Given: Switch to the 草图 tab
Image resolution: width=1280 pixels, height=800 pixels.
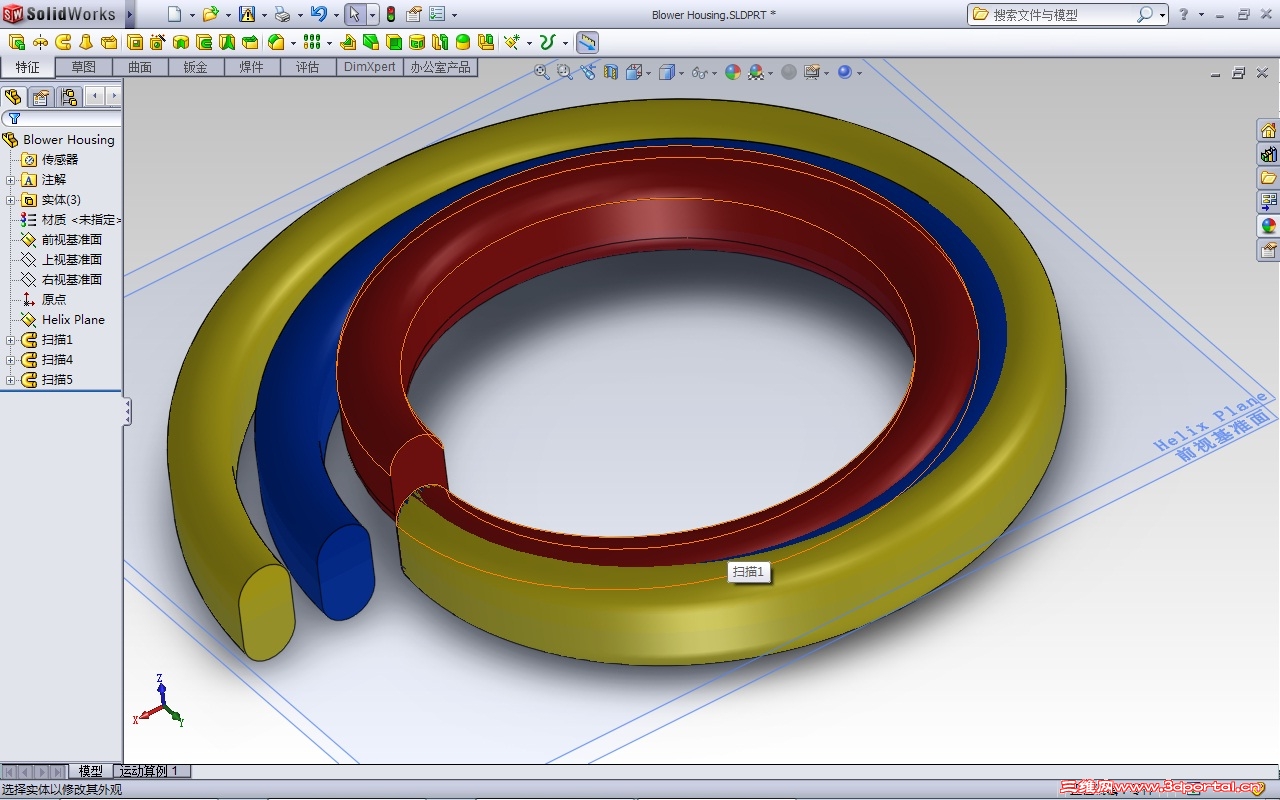Looking at the screenshot, I should [x=84, y=67].
